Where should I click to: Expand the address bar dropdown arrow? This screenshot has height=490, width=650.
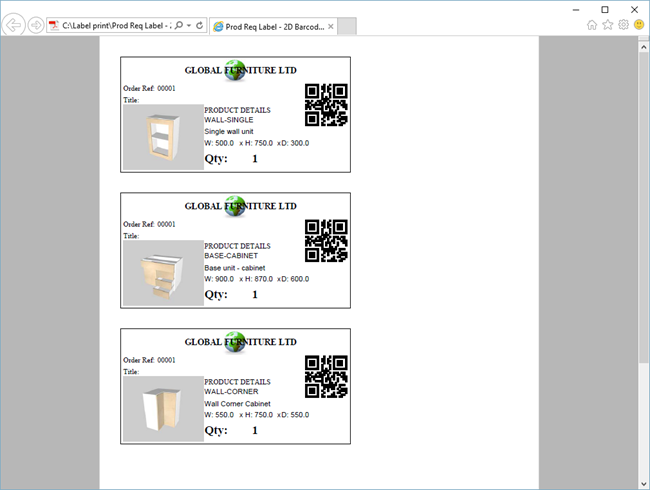189,24
